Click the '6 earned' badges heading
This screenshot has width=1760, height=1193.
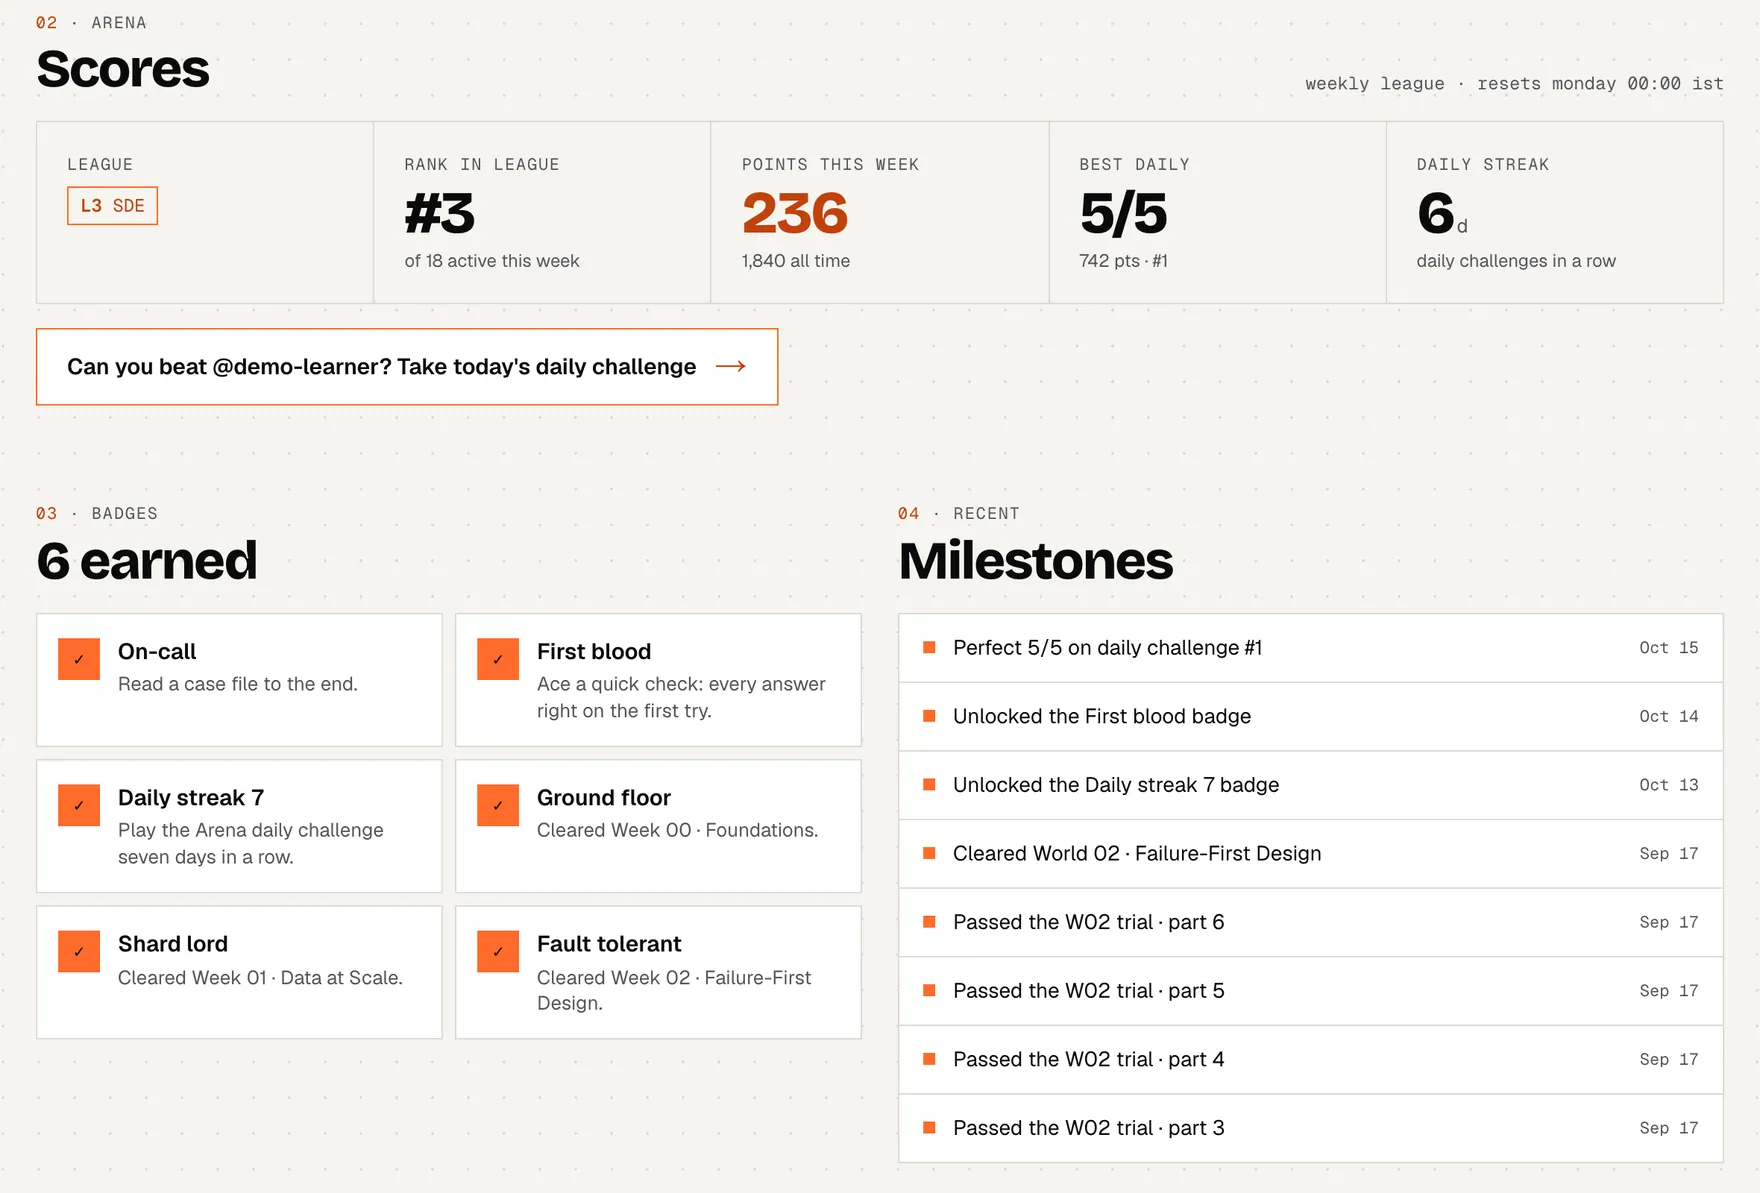coord(147,560)
